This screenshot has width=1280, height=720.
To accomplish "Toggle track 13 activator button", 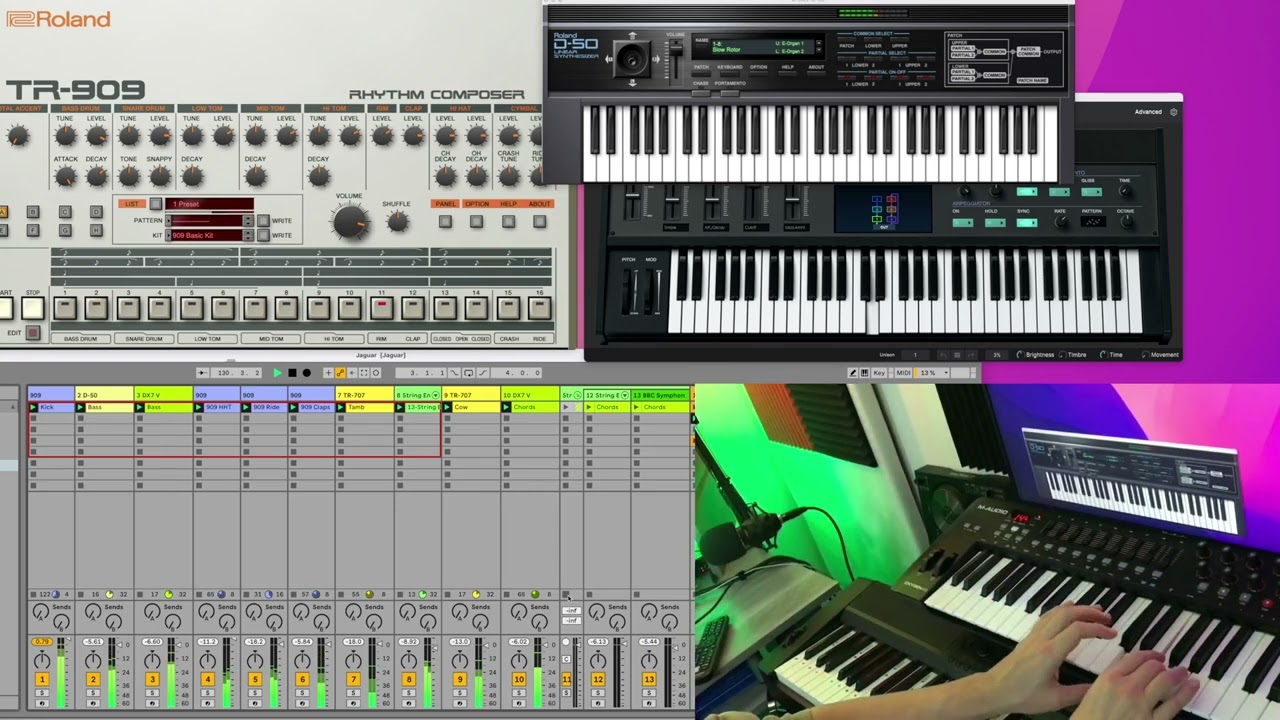I will click(649, 679).
